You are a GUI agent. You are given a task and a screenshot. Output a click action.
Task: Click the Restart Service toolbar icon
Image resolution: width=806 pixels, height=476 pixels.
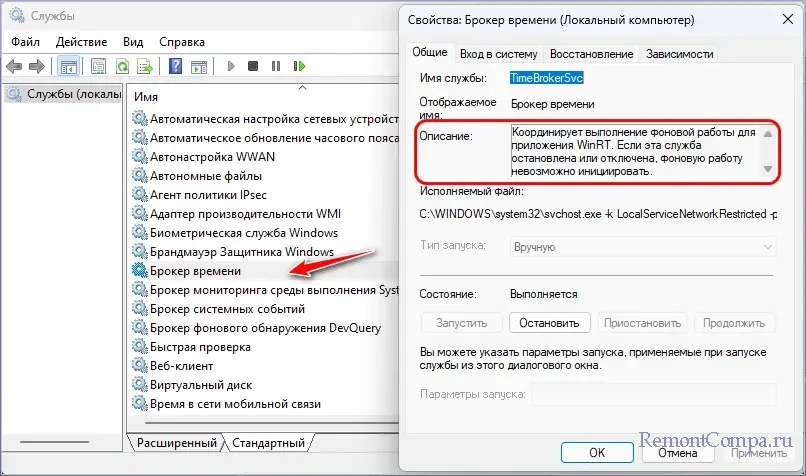(298, 66)
